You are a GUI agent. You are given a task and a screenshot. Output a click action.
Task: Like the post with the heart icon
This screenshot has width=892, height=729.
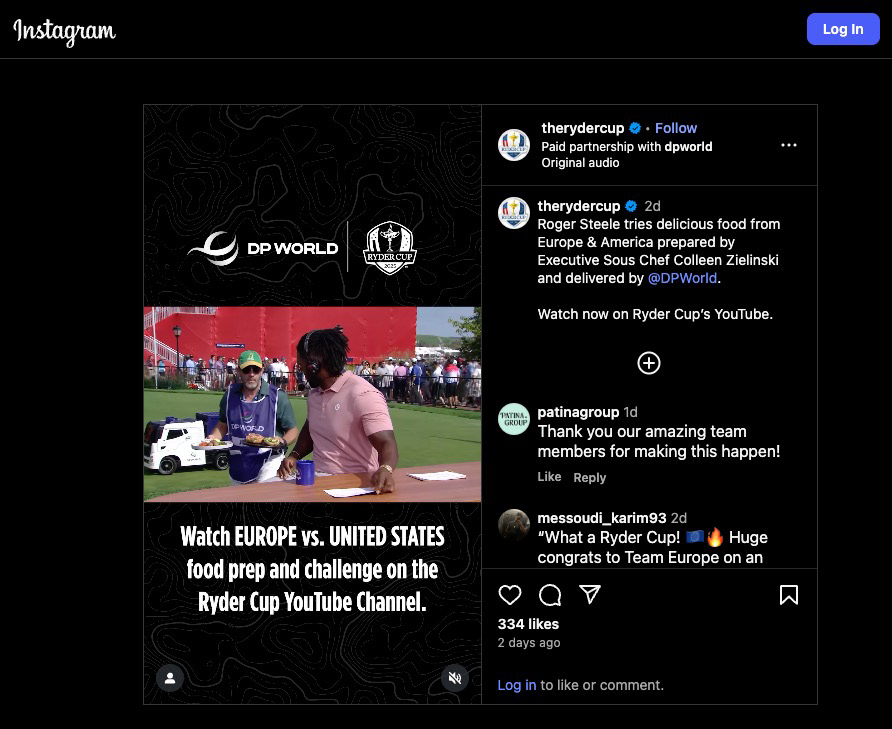pos(510,595)
